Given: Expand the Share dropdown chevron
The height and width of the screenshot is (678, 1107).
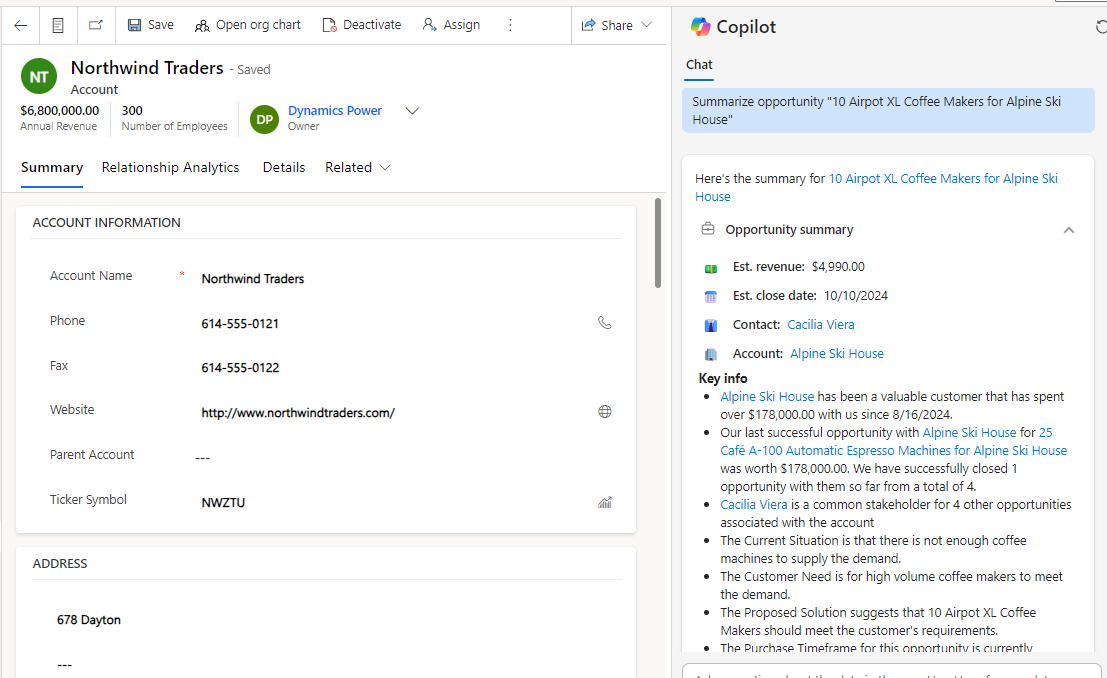Looking at the screenshot, I should [x=647, y=25].
